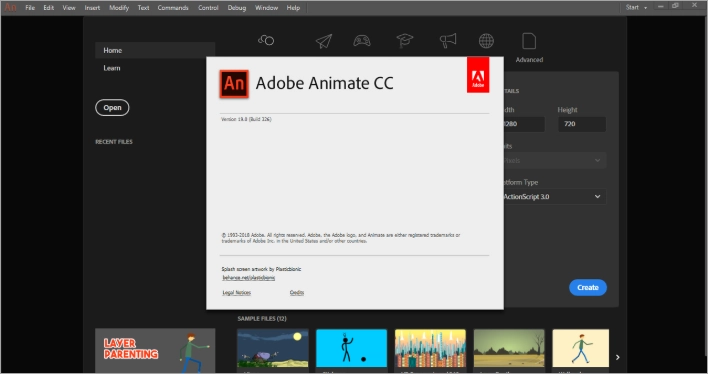
Task: Go to the Home tab
Action: (155, 50)
